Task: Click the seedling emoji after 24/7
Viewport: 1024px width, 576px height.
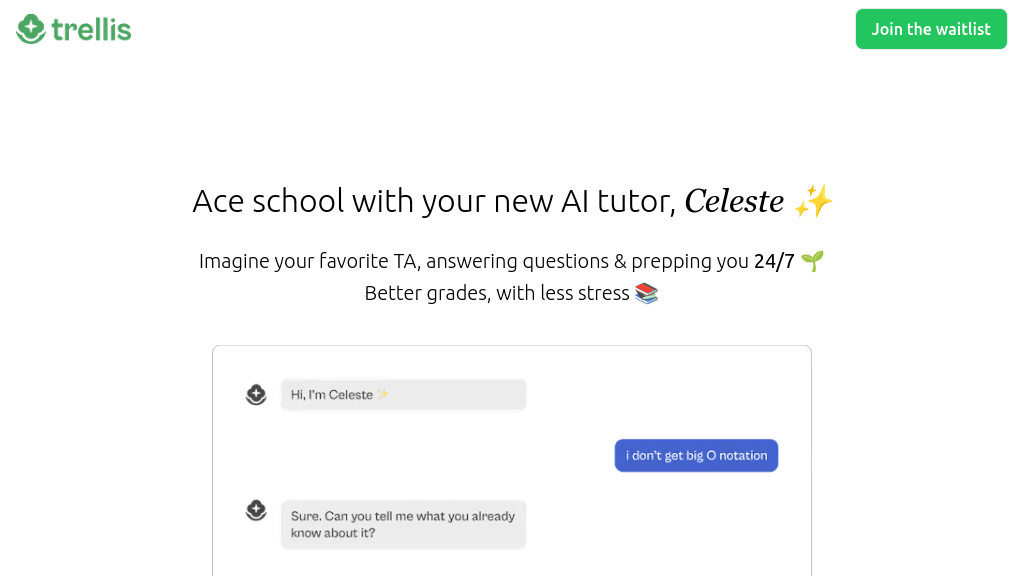Action: (x=813, y=260)
